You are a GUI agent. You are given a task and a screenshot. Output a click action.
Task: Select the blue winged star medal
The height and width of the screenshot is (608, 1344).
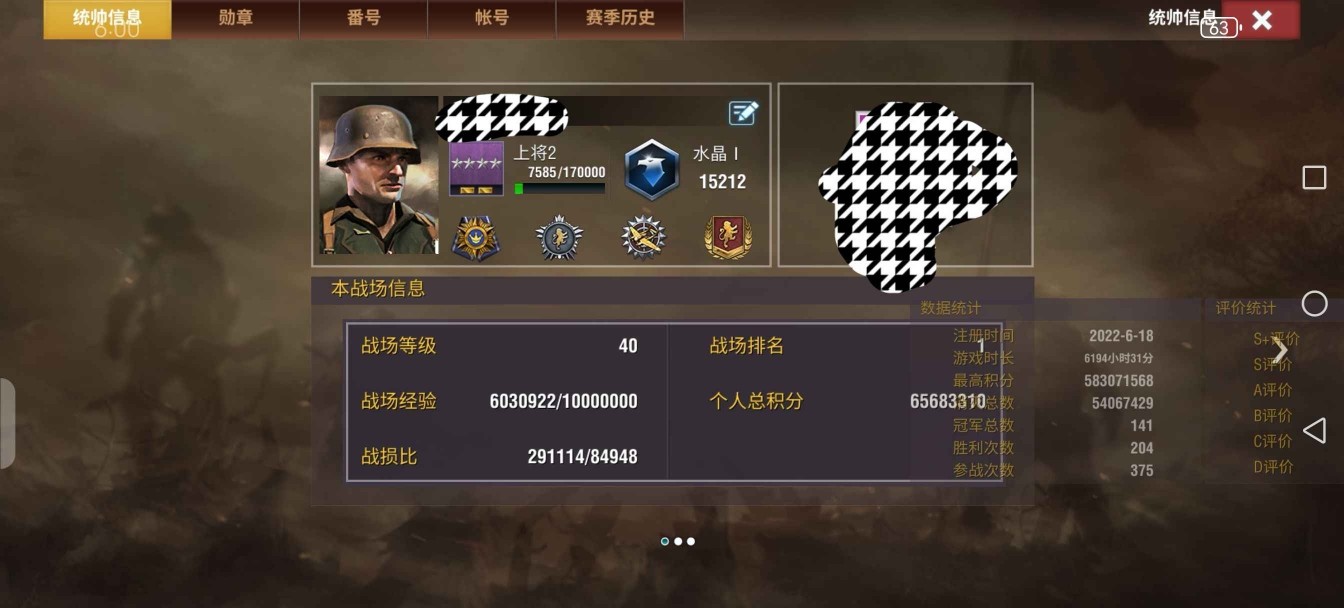point(476,238)
